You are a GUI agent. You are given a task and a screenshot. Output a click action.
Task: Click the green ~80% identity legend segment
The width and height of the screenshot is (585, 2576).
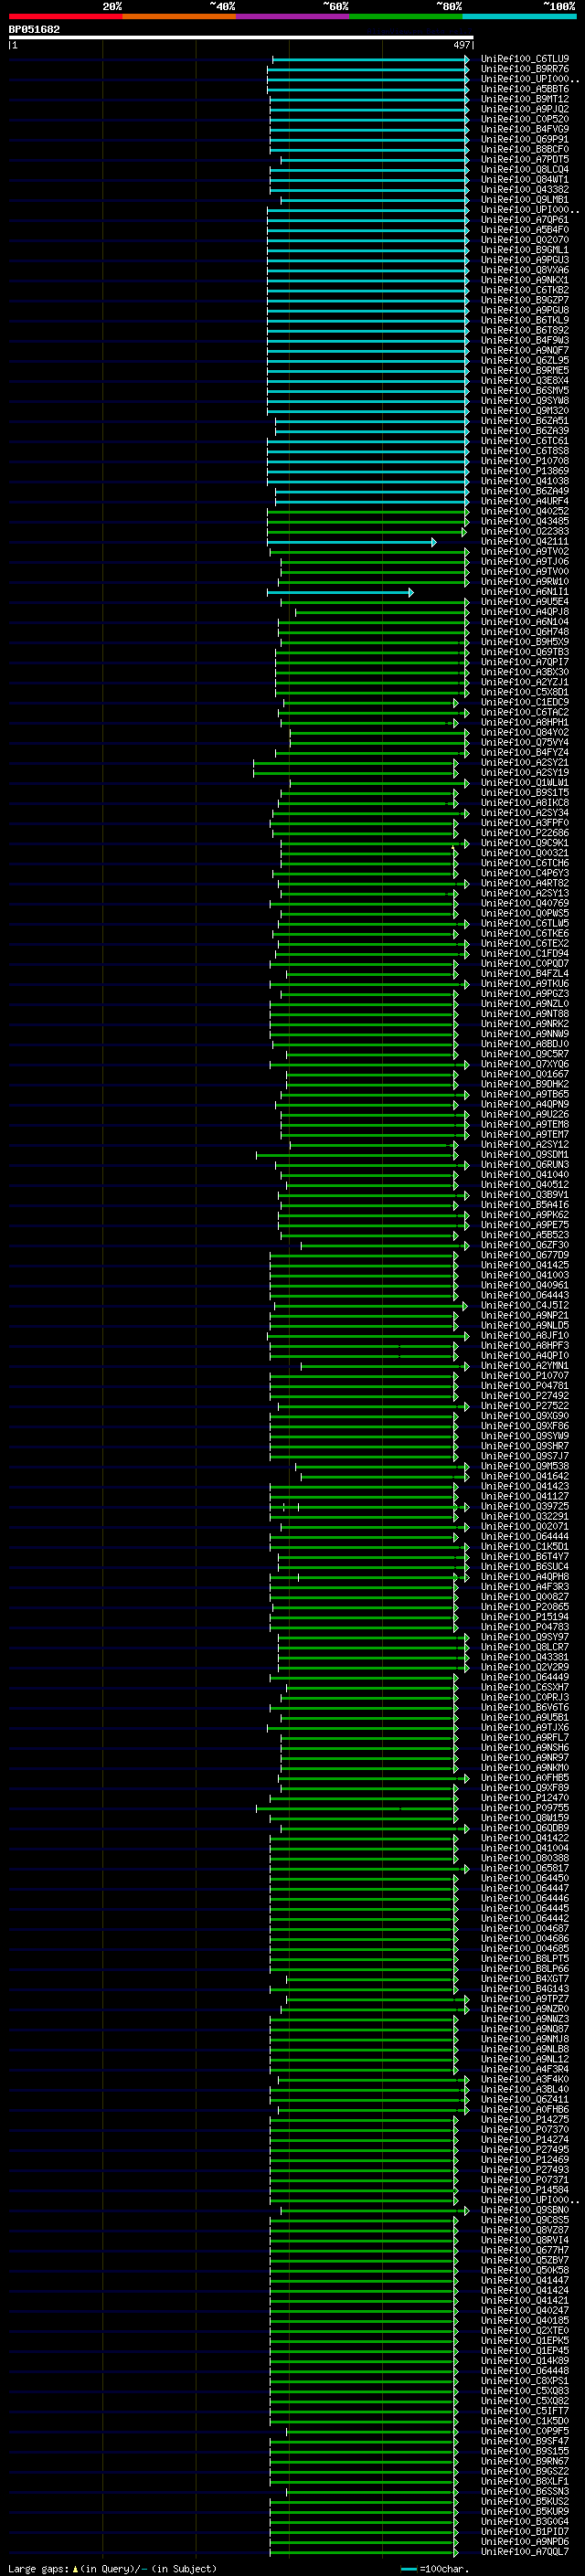click(406, 16)
